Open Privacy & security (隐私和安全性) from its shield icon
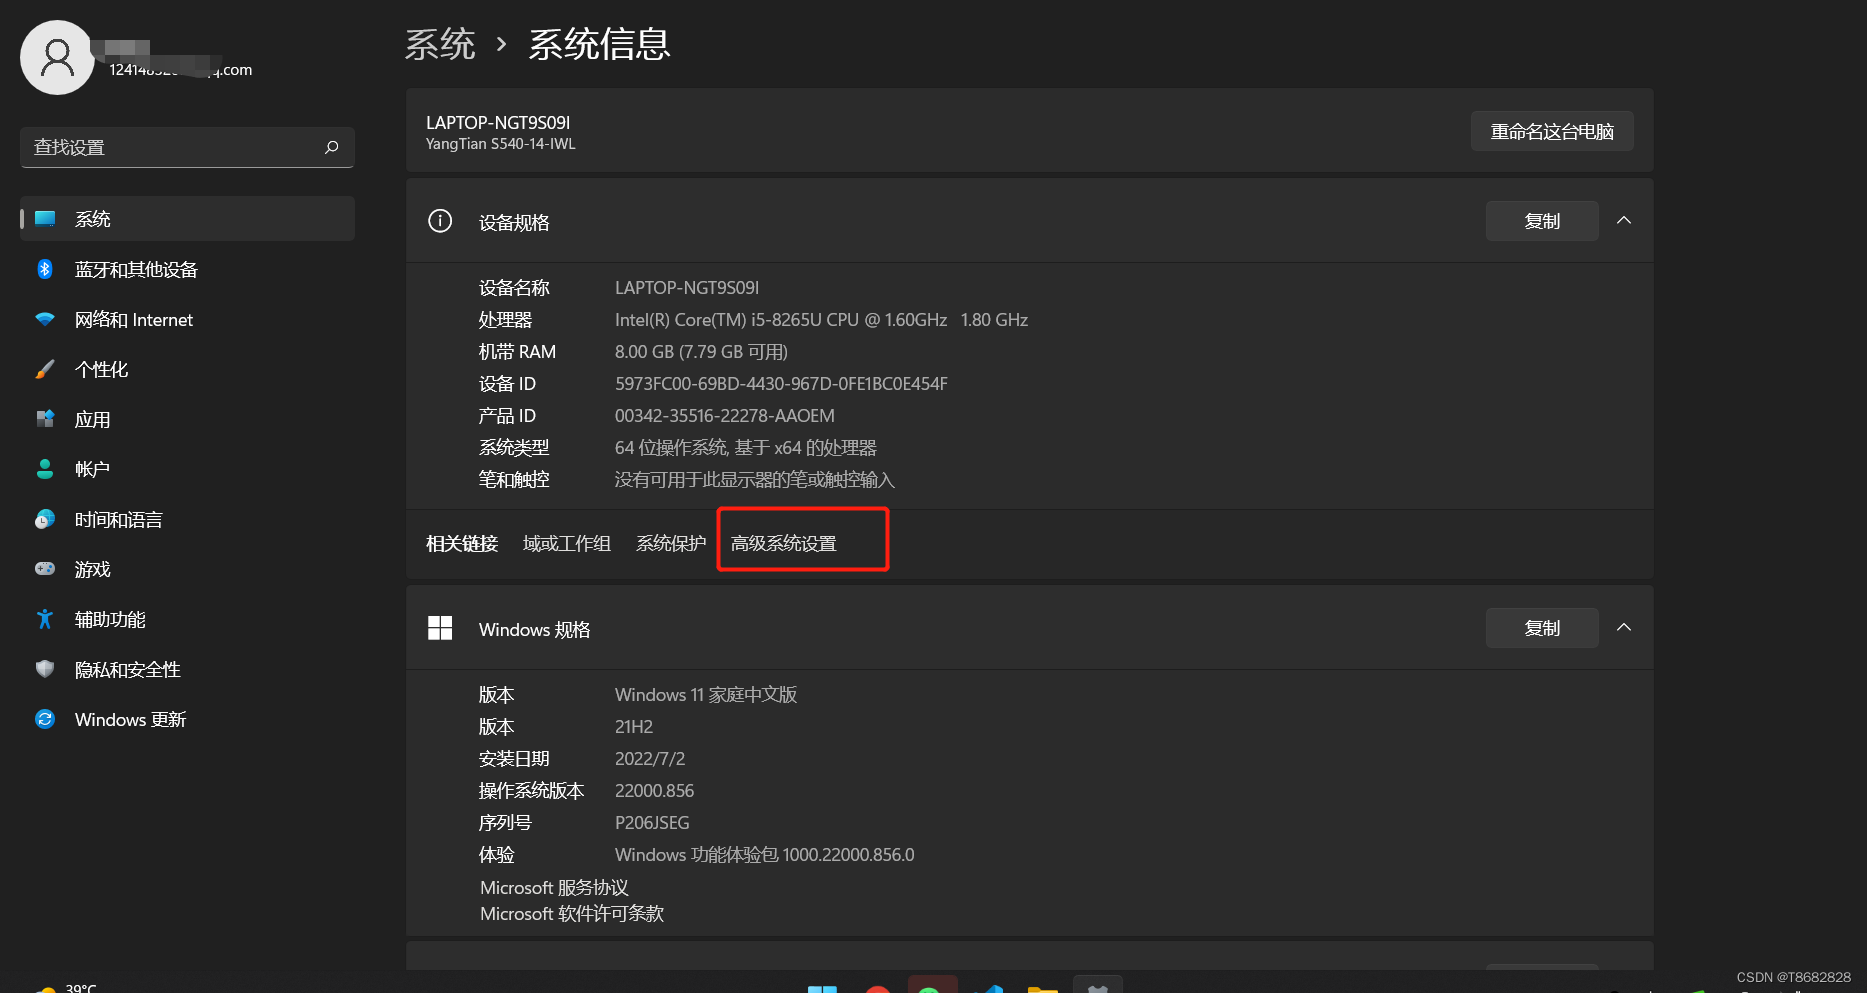 tap(45, 669)
